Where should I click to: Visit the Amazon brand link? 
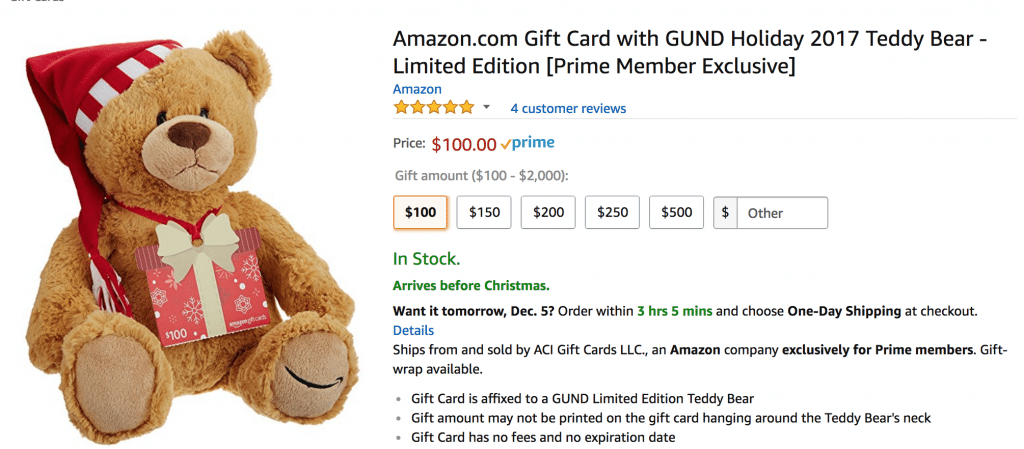click(417, 89)
